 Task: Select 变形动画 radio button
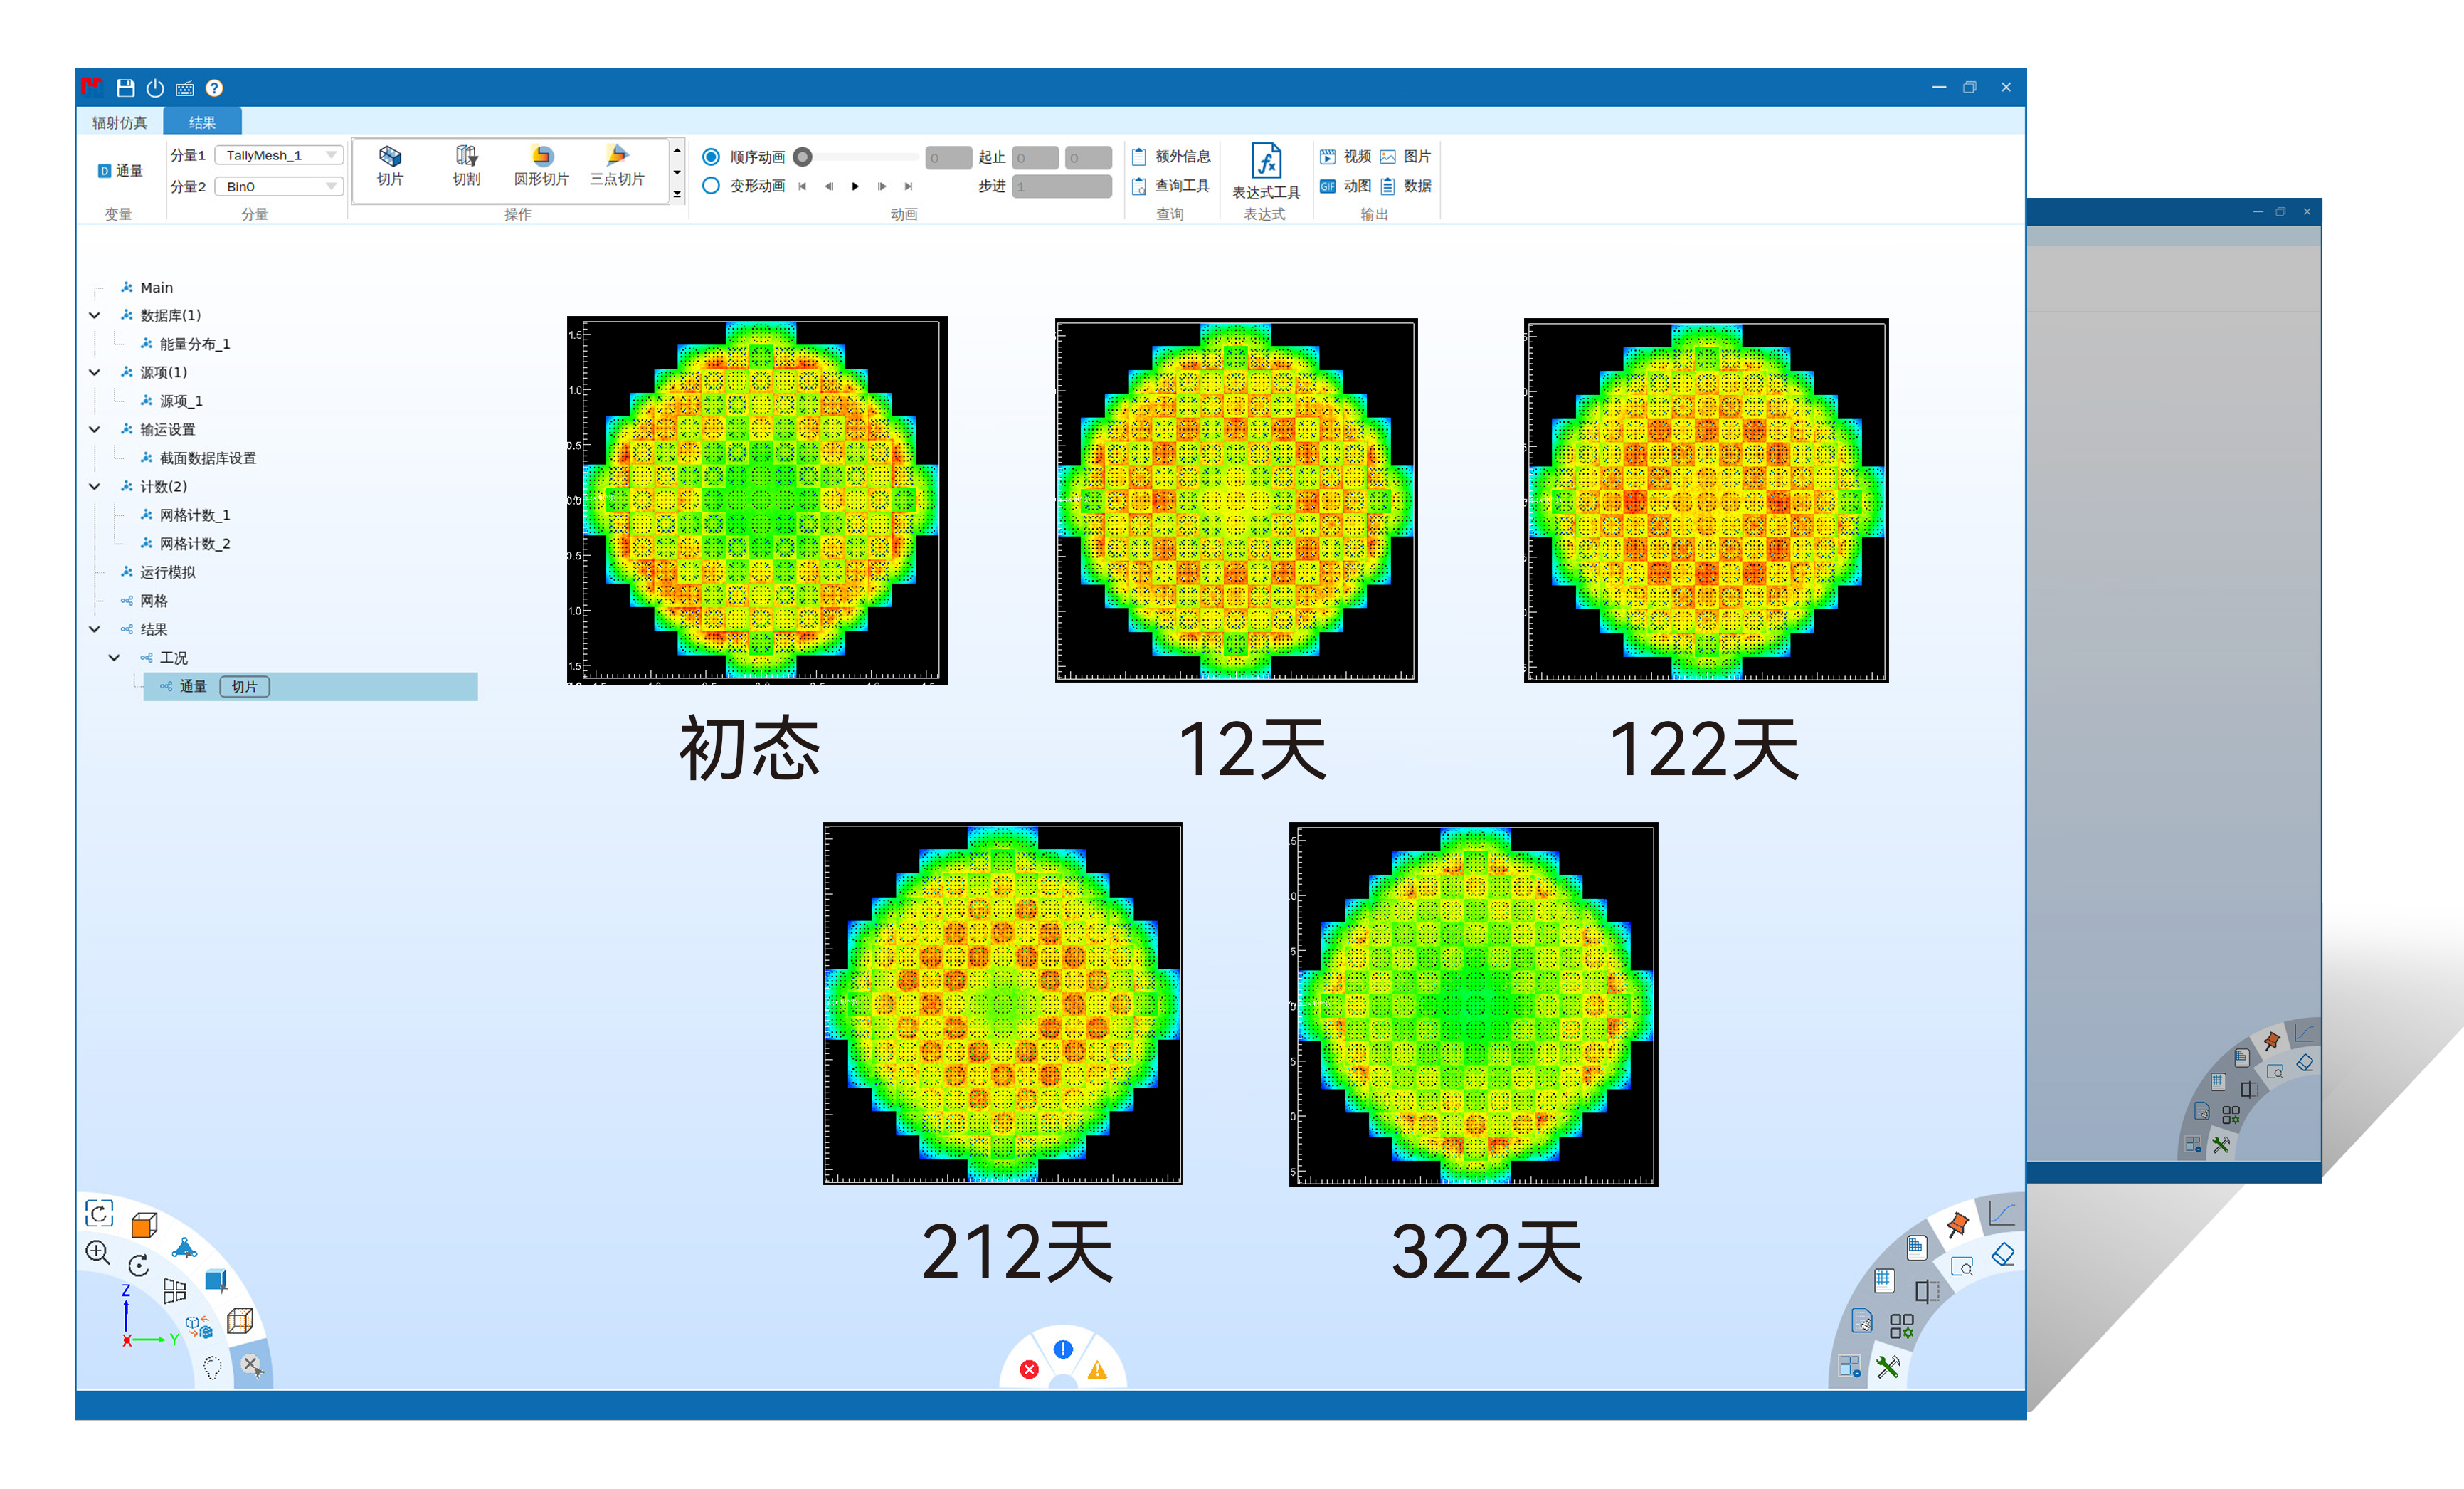[711, 186]
